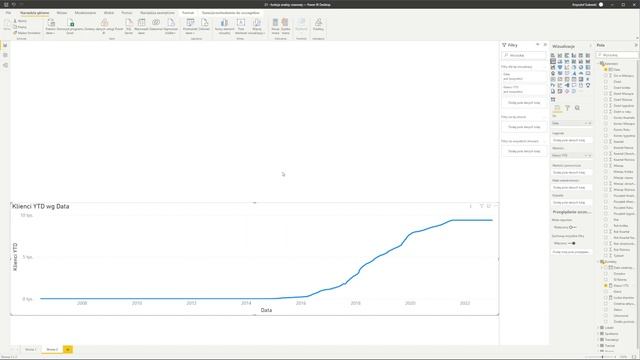Viewport: 640px width, 360px height.
Task: Expand the Lokale table in Pola
Action: 598,328
